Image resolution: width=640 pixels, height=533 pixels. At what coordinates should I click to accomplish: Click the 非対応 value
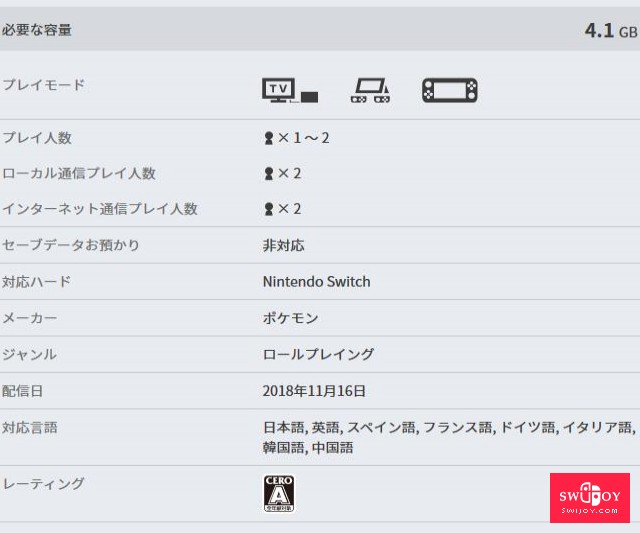pos(284,245)
